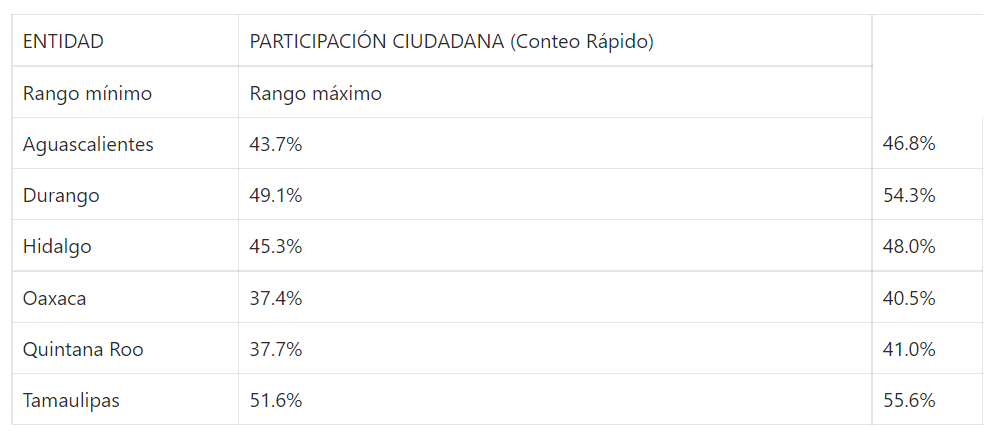Screen dimensions: 1006x448
Task: Click the Tamaulipas entity cell
Action: point(71,401)
